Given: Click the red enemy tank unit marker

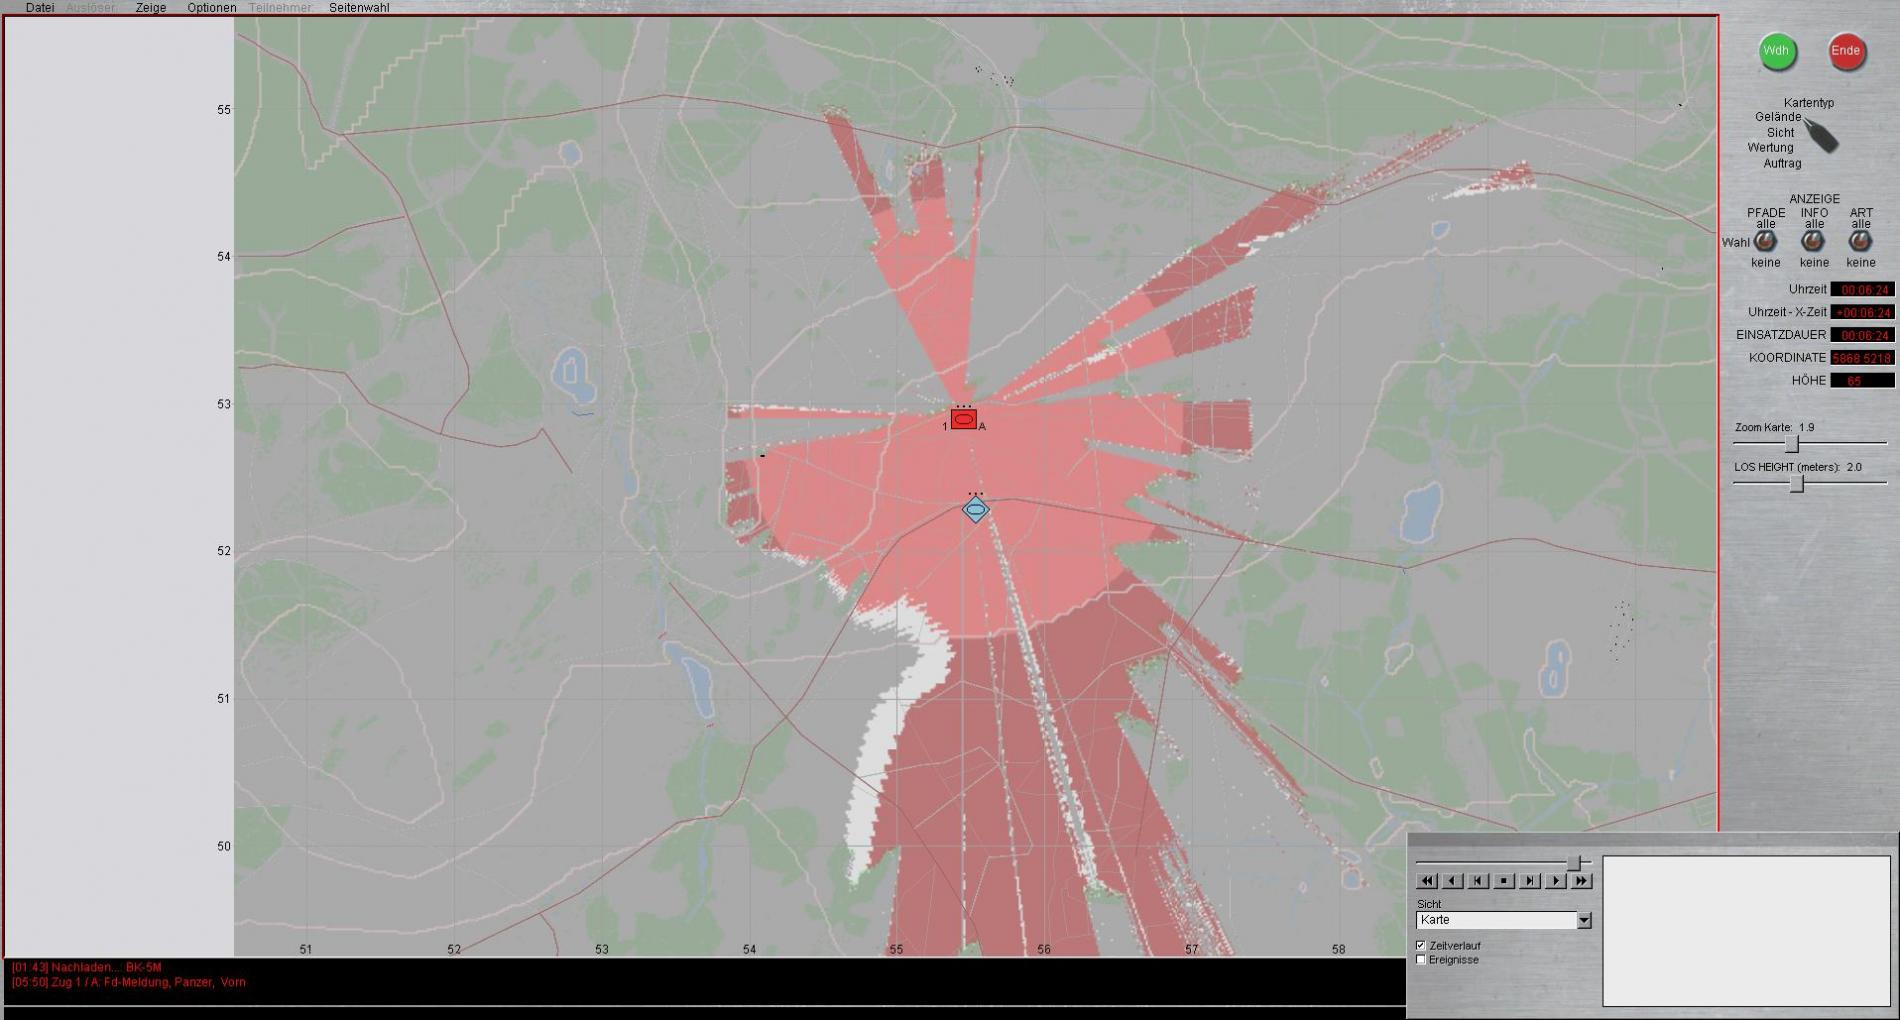Looking at the screenshot, I should coord(963,419).
